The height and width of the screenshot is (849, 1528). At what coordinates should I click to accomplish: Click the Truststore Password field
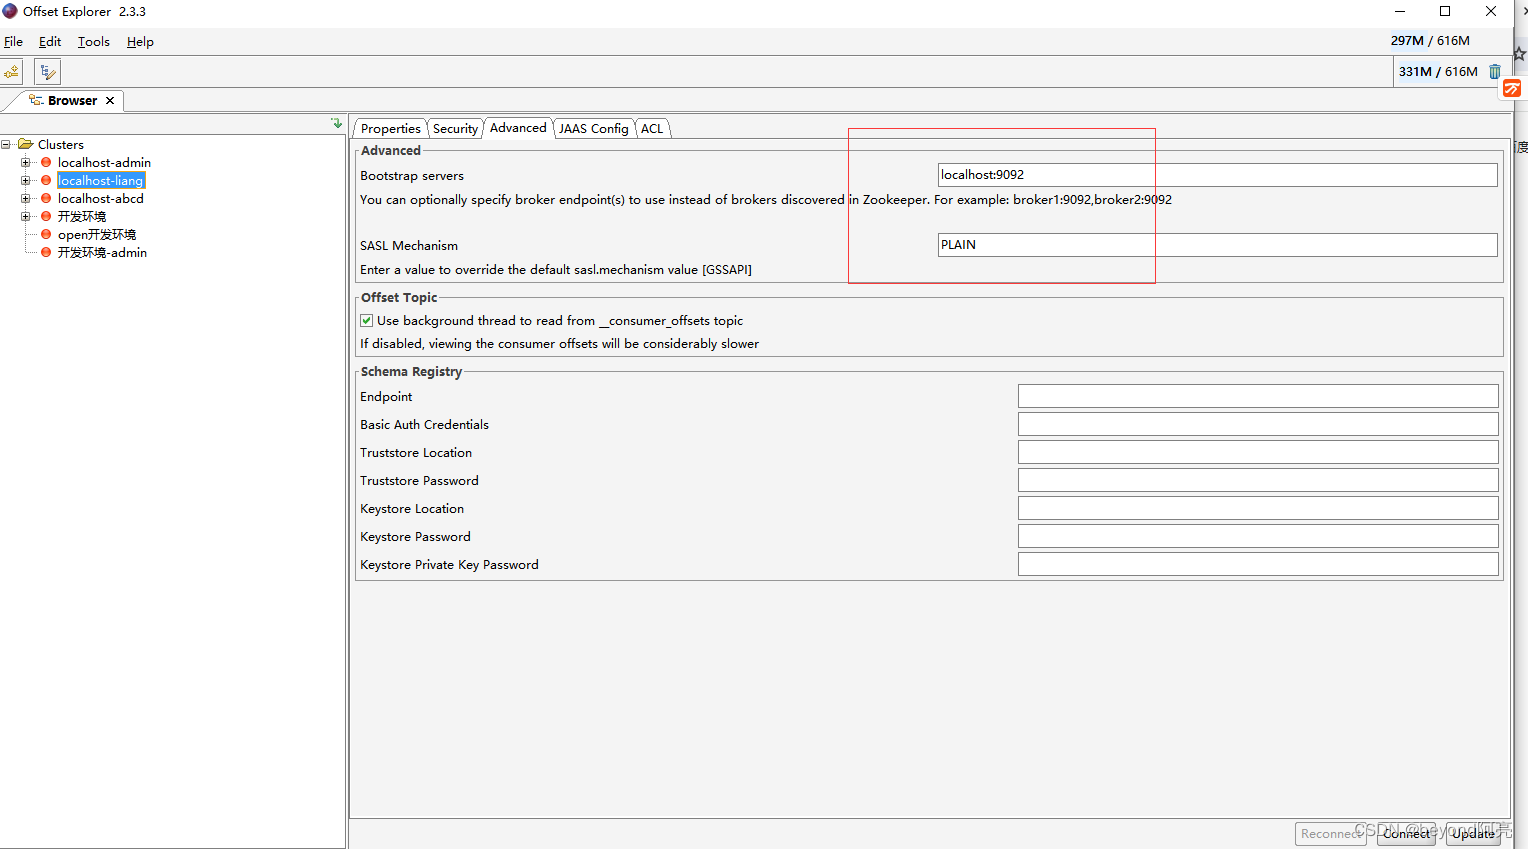[1258, 480]
